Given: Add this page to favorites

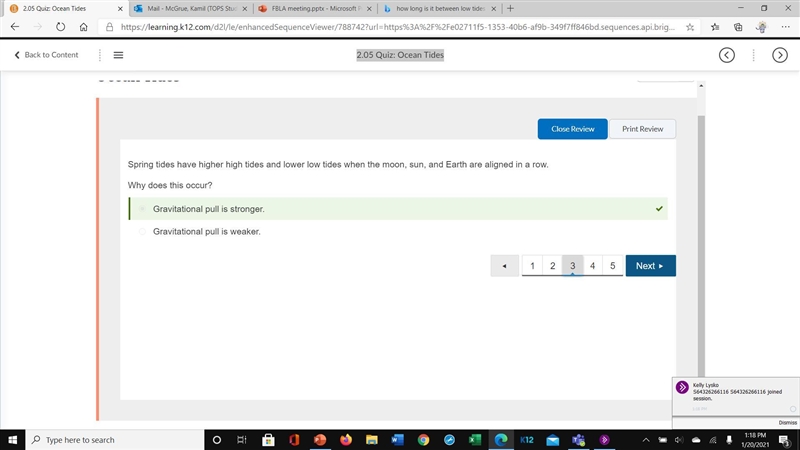Looking at the screenshot, I should coord(690,27).
